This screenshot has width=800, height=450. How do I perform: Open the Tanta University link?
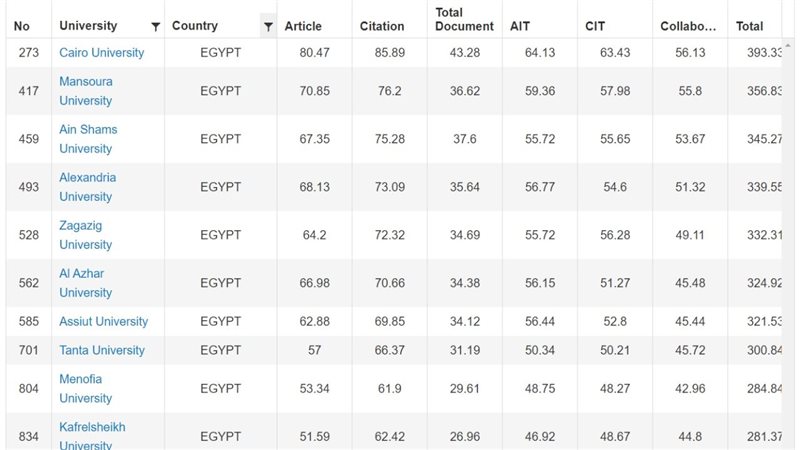101,350
